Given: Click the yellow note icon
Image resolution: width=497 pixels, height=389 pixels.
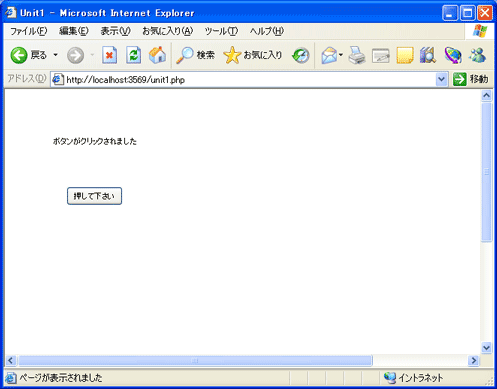Looking at the screenshot, I should pyautogui.click(x=405, y=55).
